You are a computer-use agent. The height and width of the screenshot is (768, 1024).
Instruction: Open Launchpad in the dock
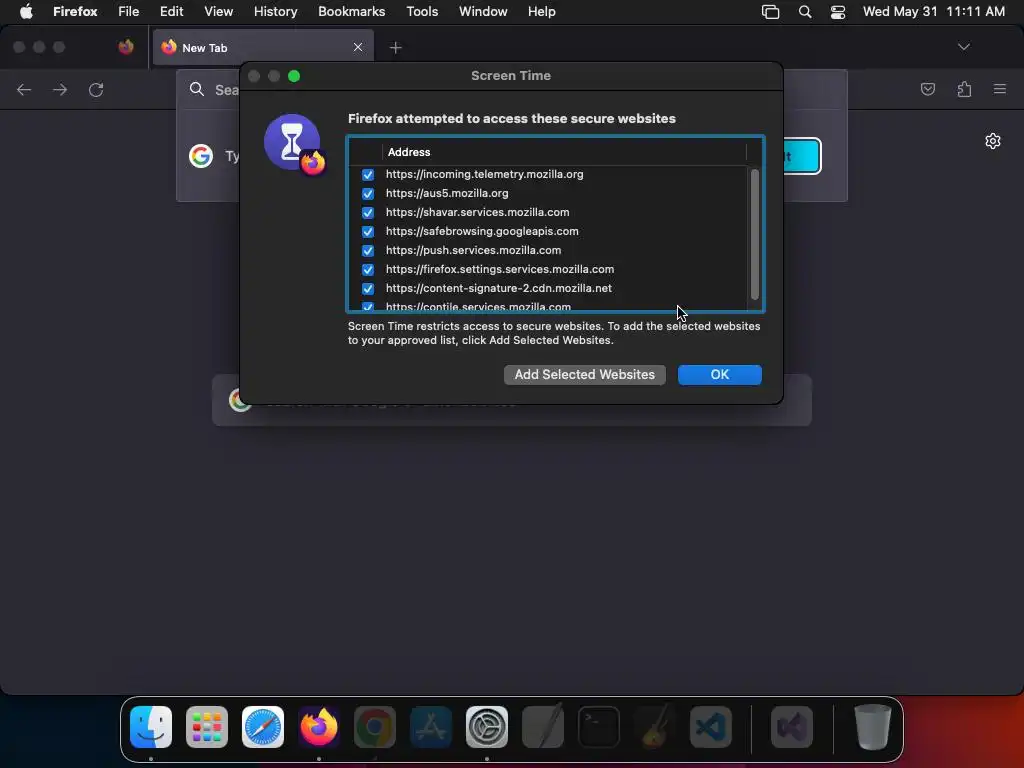[207, 727]
